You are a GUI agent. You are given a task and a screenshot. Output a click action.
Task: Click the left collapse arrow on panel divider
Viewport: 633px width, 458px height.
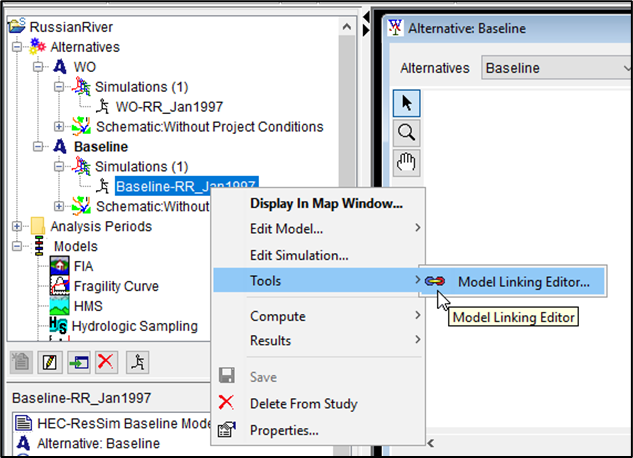pos(366,17)
